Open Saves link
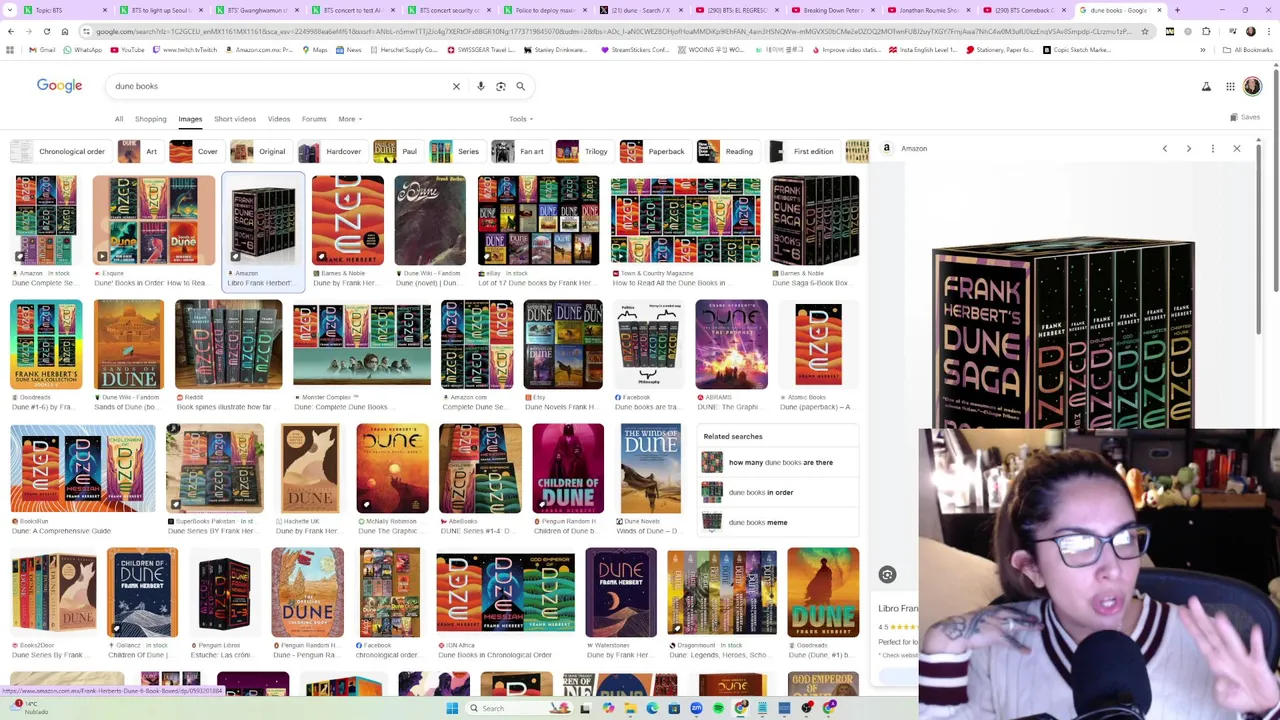Viewport: 1280px width, 720px height. coord(1245,118)
